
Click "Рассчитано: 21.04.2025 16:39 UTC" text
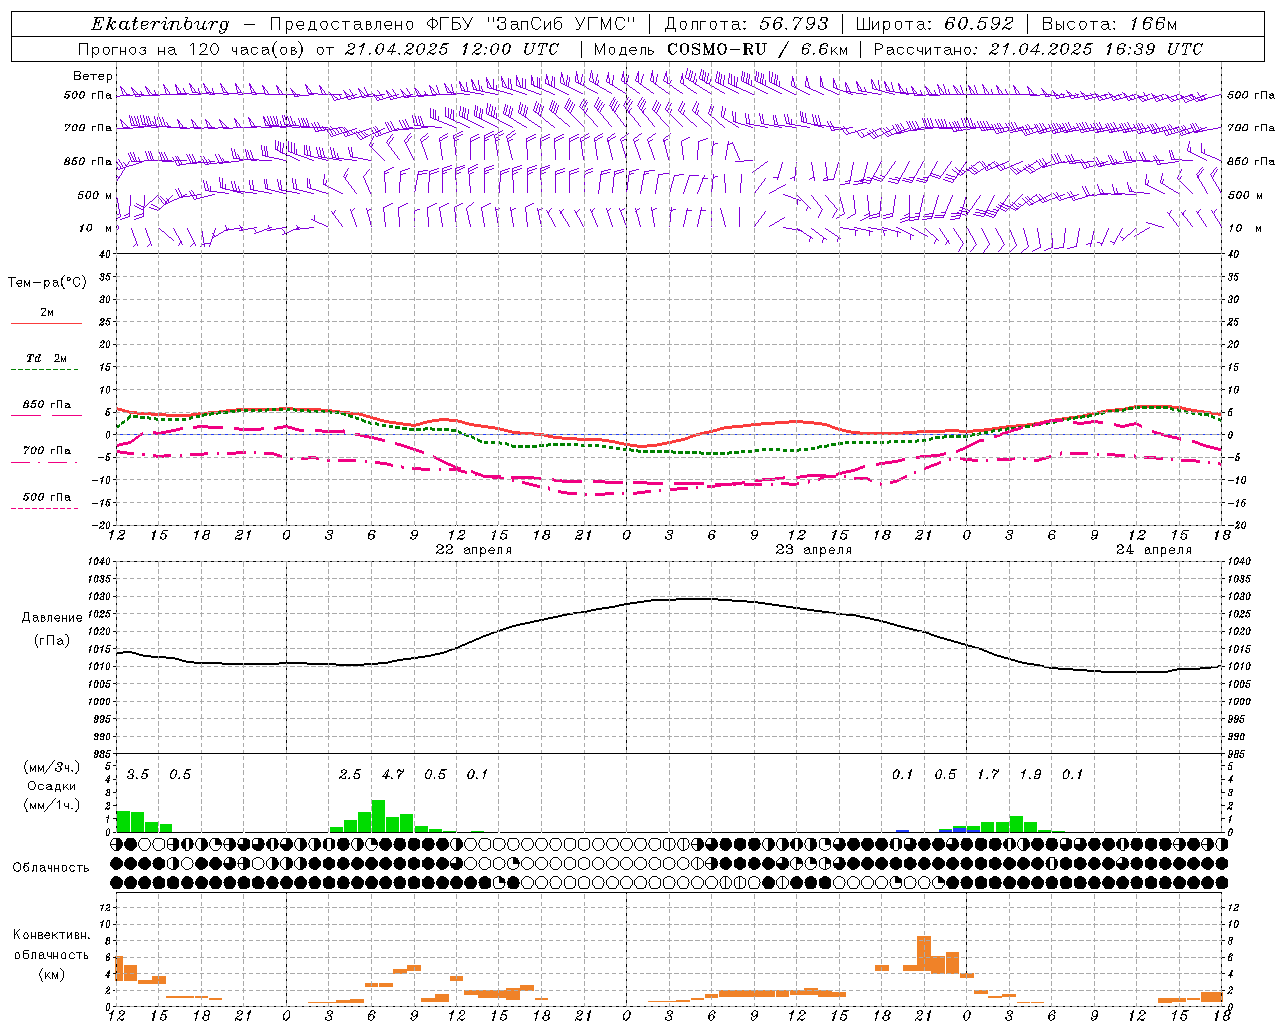click(1038, 49)
